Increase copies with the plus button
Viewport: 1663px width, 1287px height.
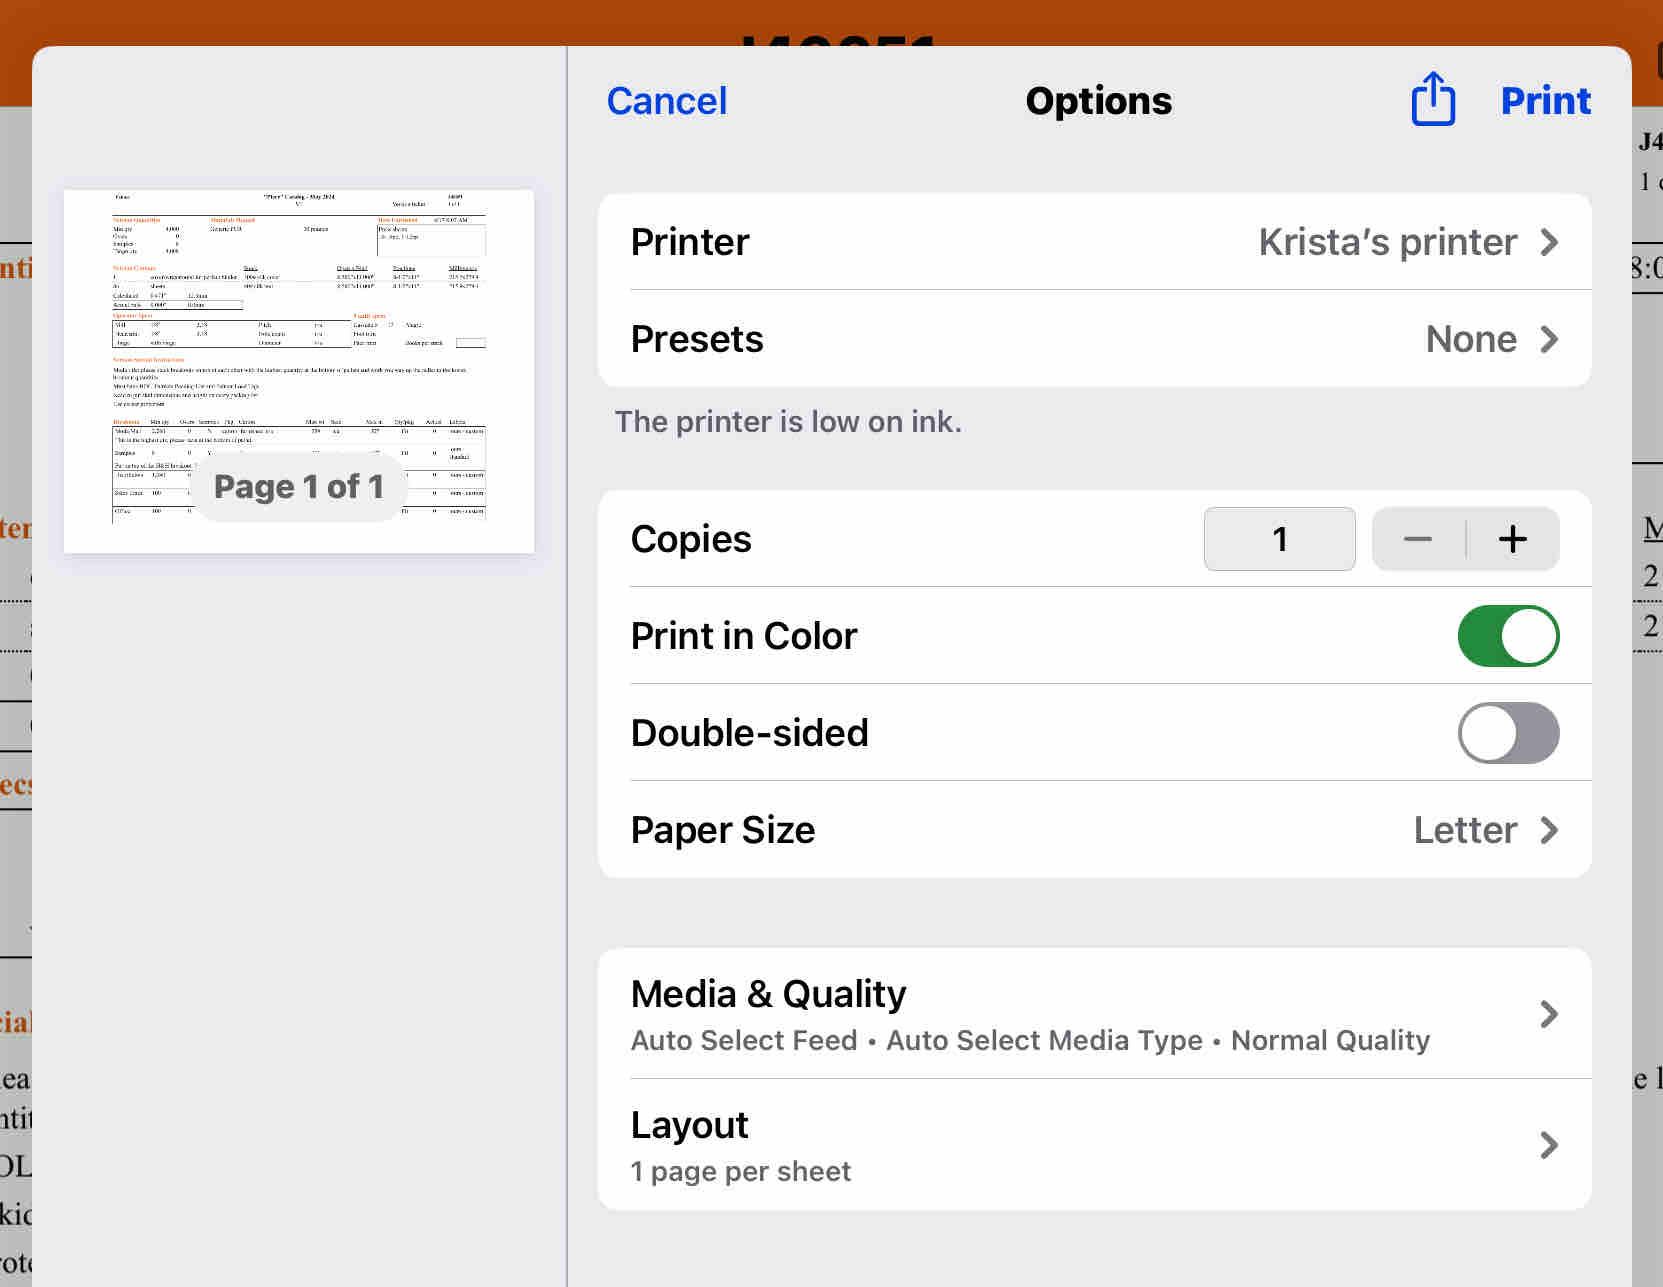[x=1512, y=539]
